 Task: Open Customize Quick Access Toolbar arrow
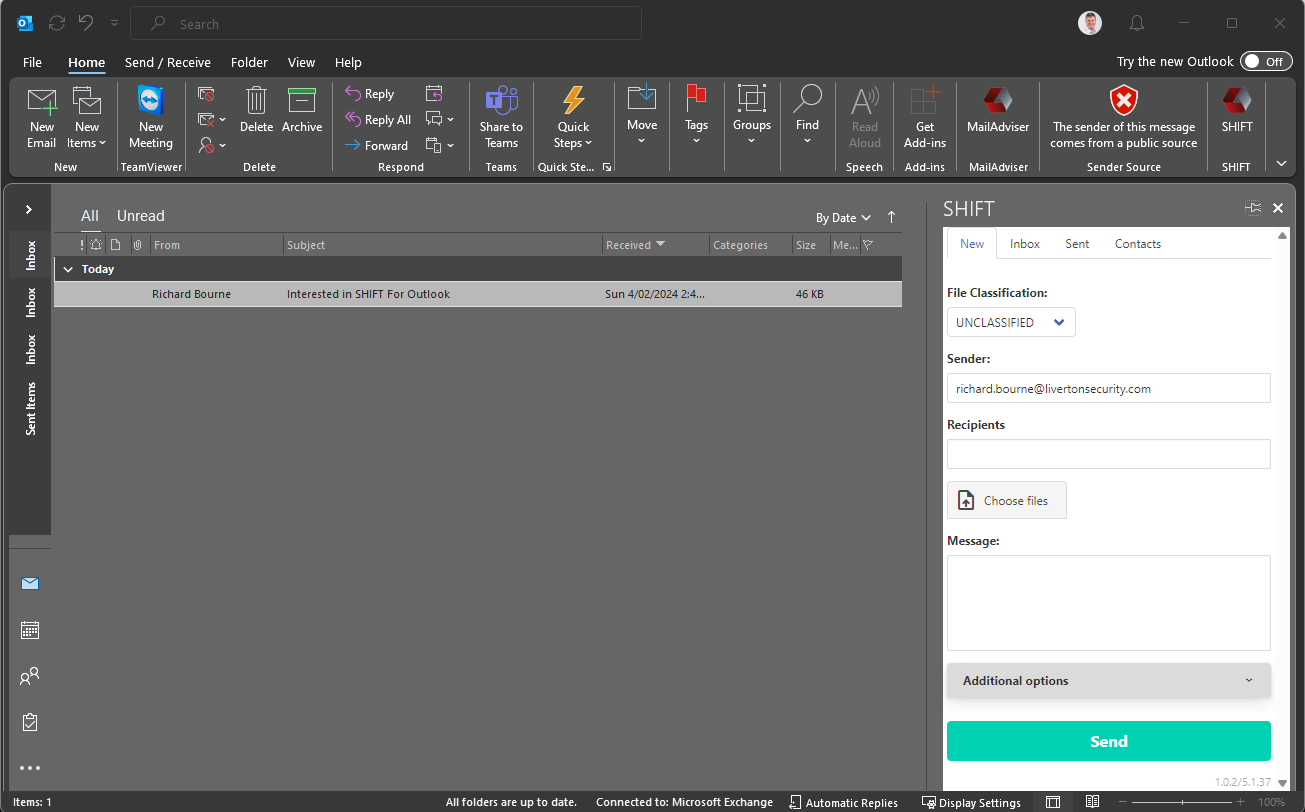(x=115, y=23)
